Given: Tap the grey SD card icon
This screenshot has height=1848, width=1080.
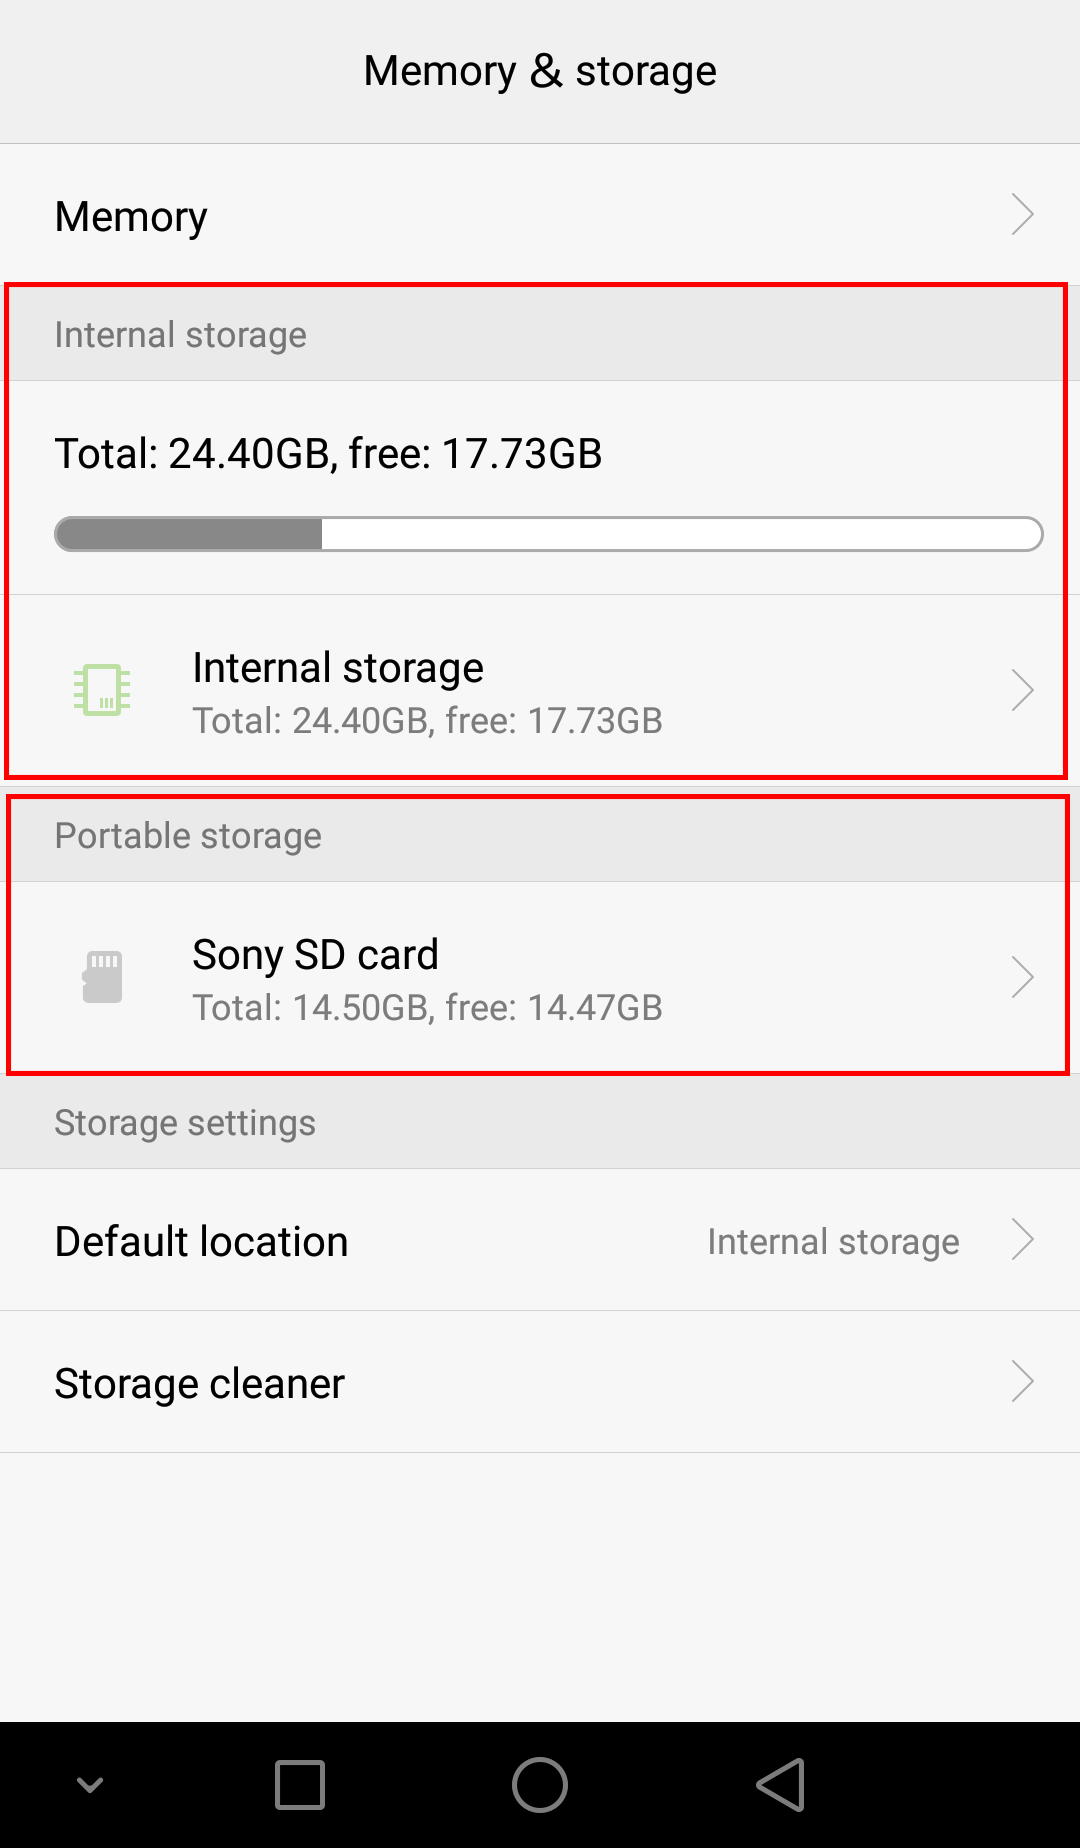Looking at the screenshot, I should [102, 977].
